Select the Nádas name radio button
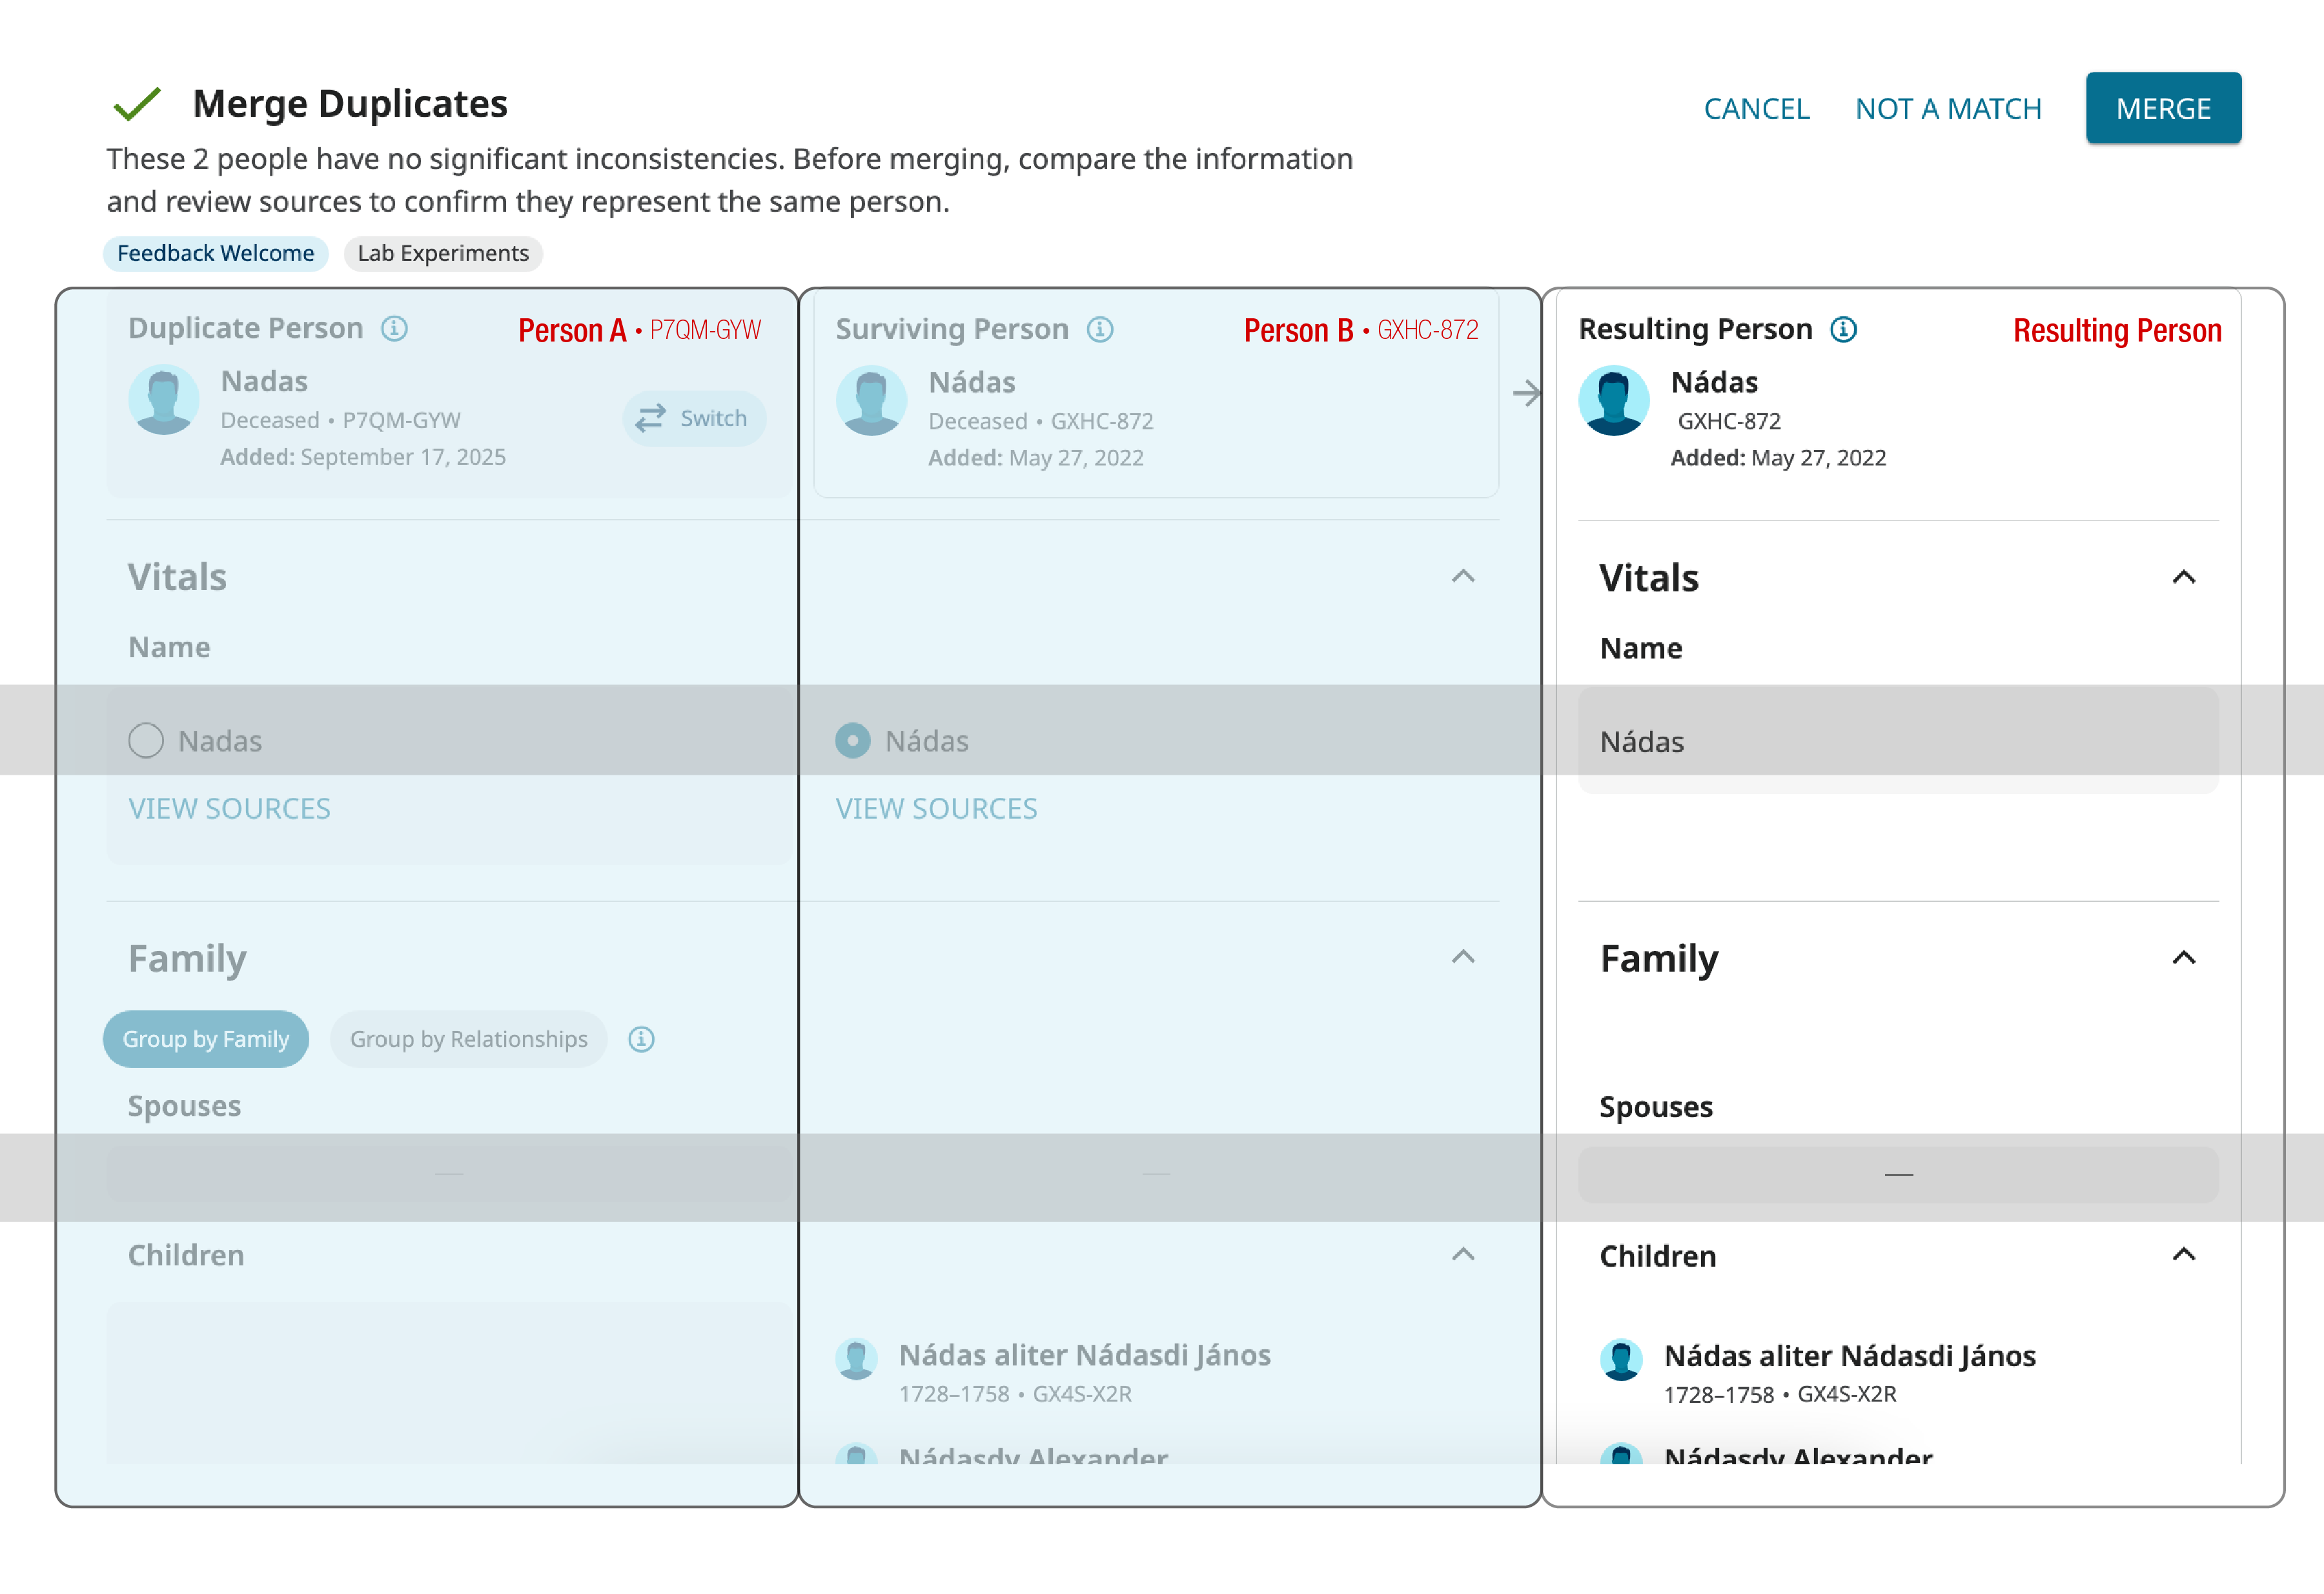The height and width of the screenshot is (1594, 2324). tap(852, 741)
